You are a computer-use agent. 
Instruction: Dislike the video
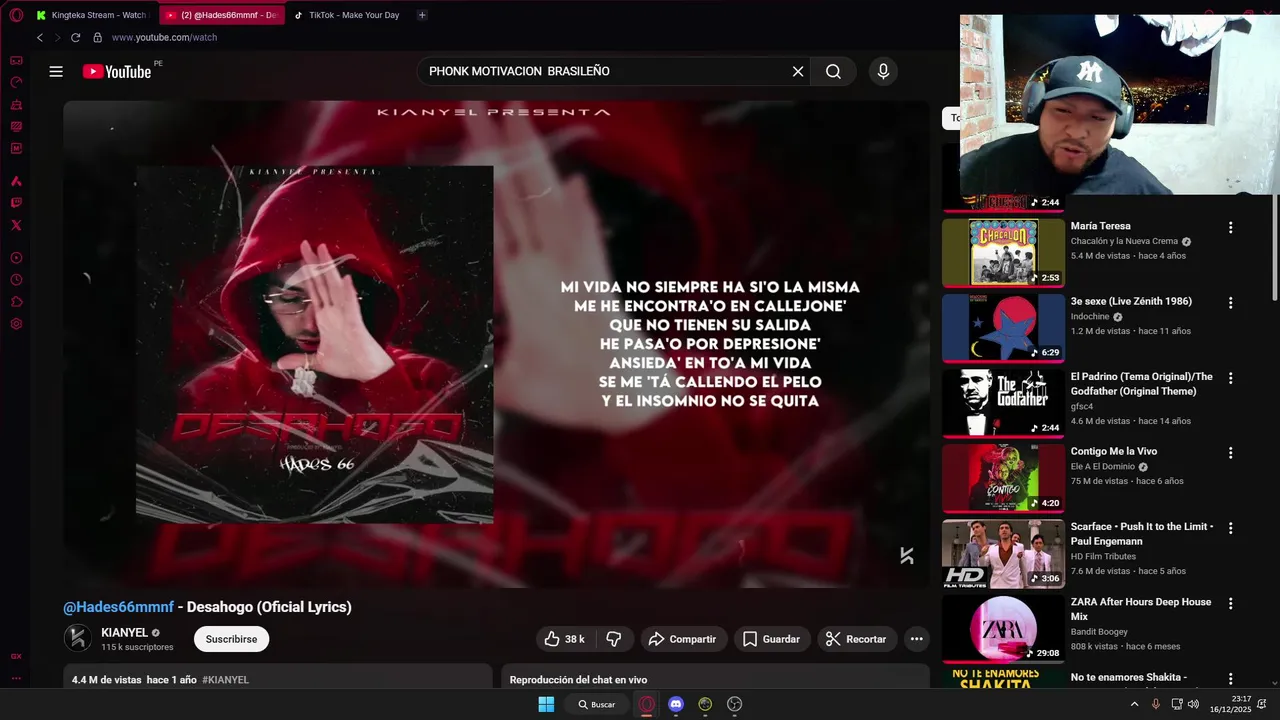pyautogui.click(x=614, y=639)
